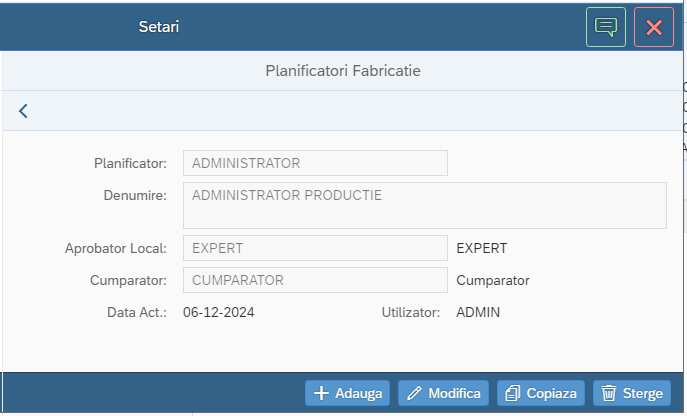Go back using the left chevron arrow
The image size is (687, 416).
(23, 111)
